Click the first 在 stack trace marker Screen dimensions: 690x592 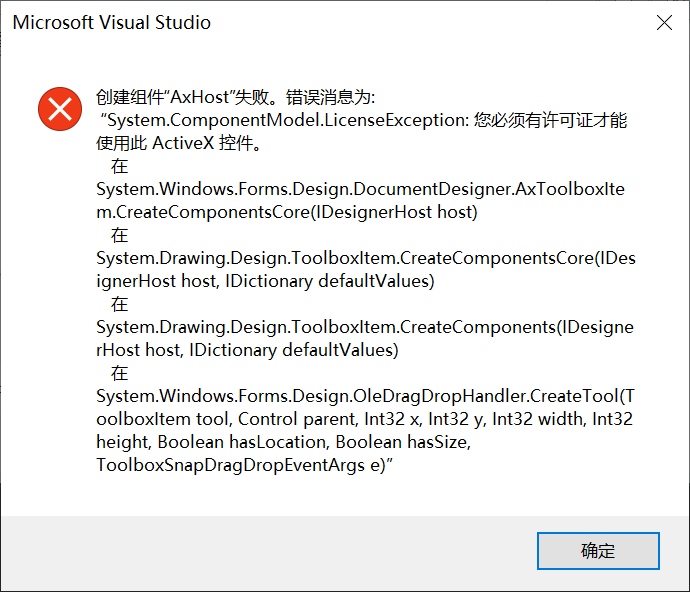coord(119,166)
